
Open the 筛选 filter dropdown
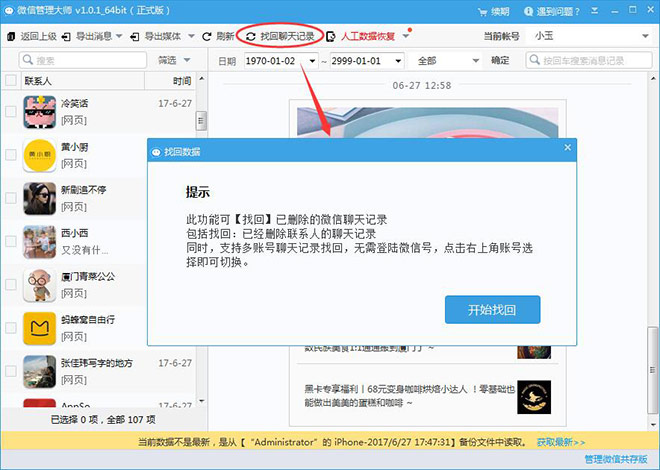click(174, 60)
